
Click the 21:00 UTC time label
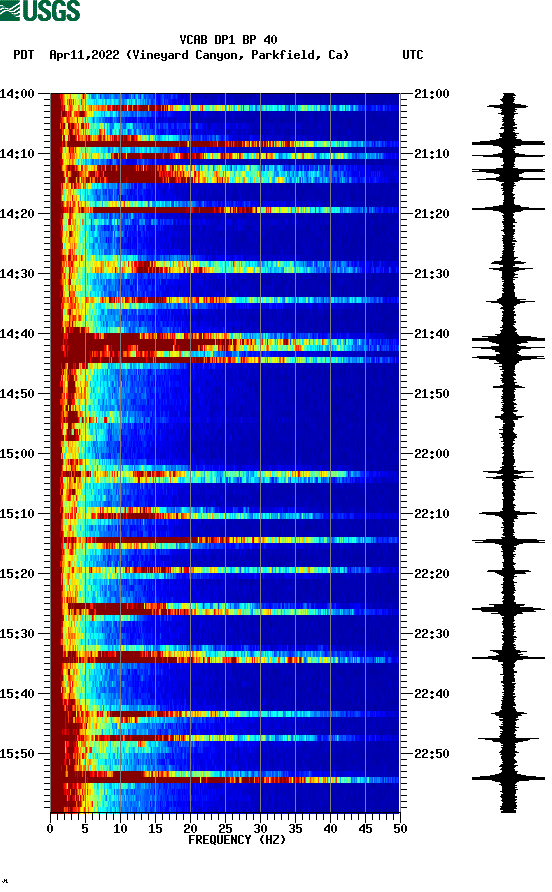432,94
